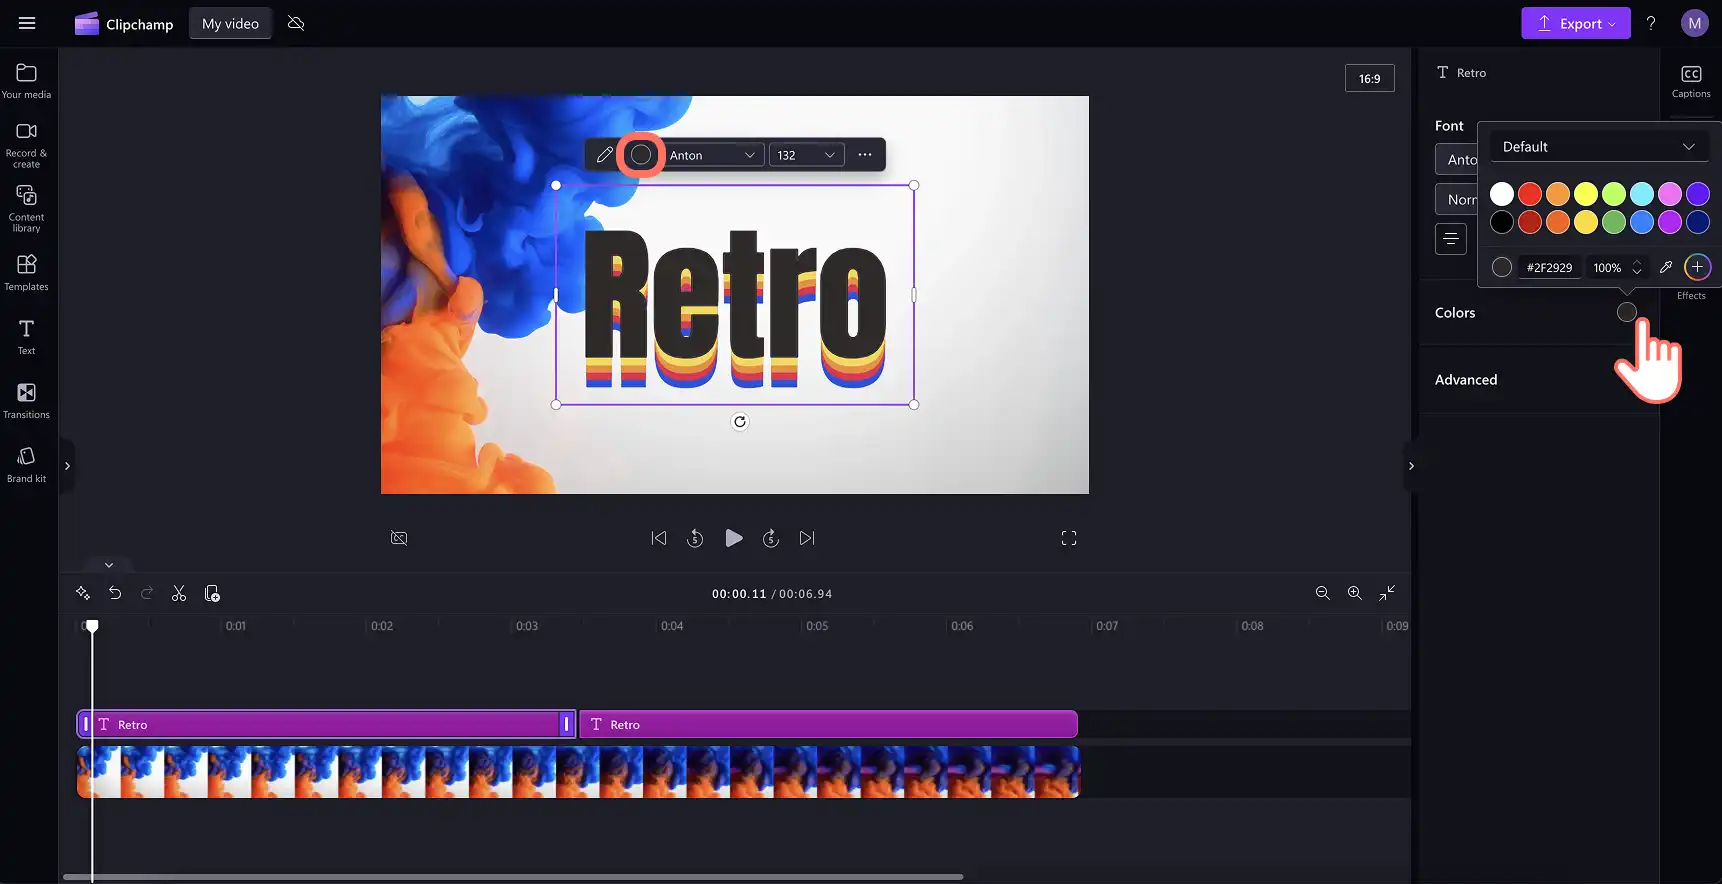1722x884 pixels.
Task: Toggle the cloud sync off icon
Action: (296, 23)
